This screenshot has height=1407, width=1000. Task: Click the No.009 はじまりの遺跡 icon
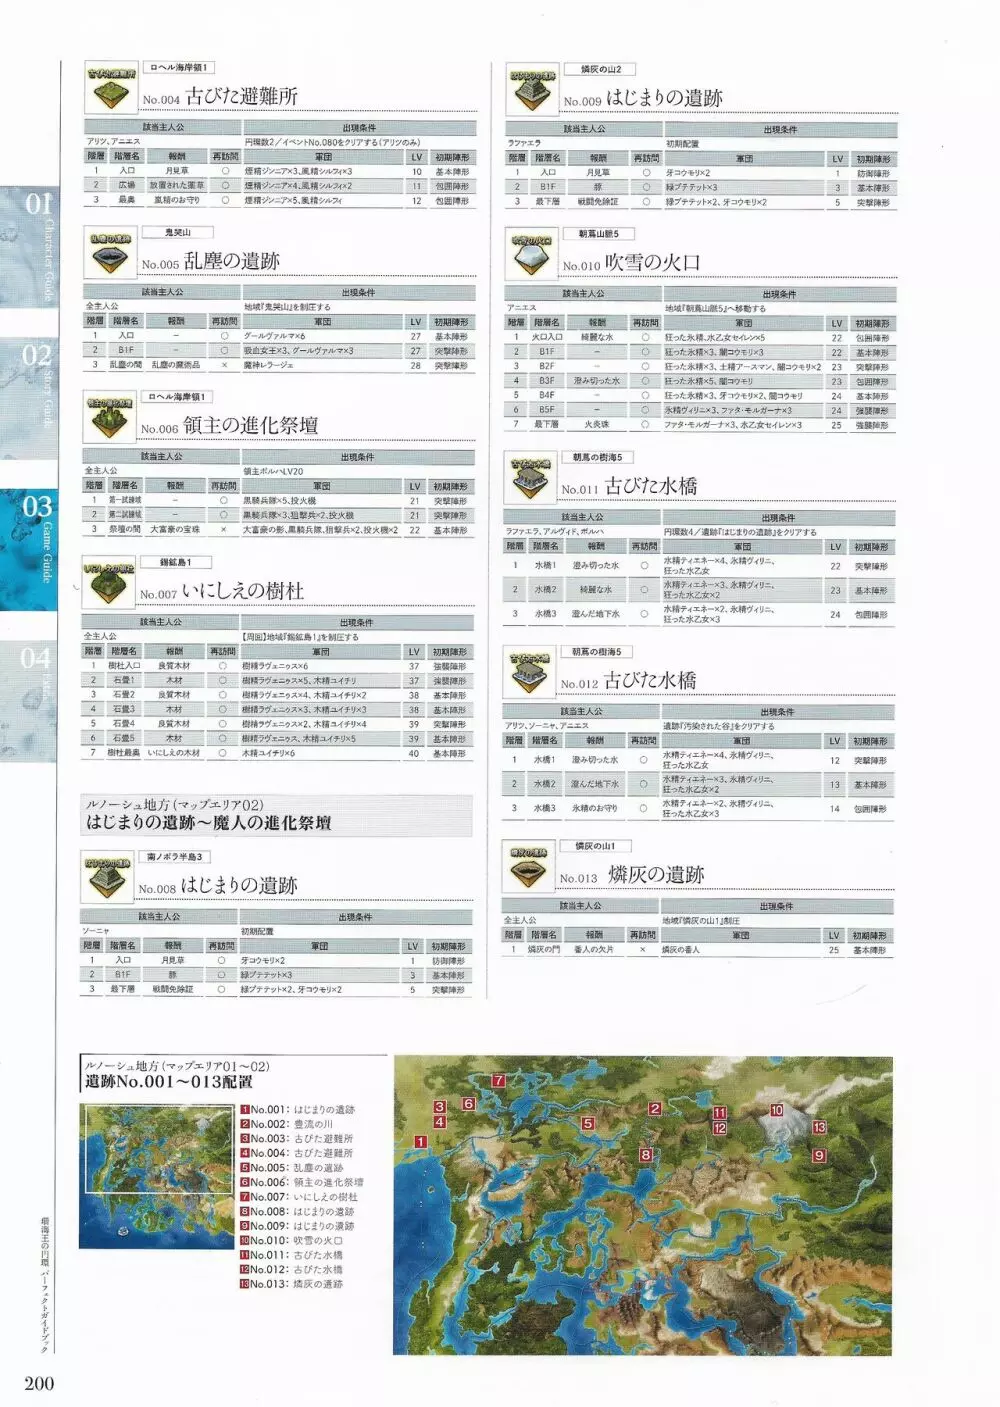pyautogui.click(x=532, y=90)
